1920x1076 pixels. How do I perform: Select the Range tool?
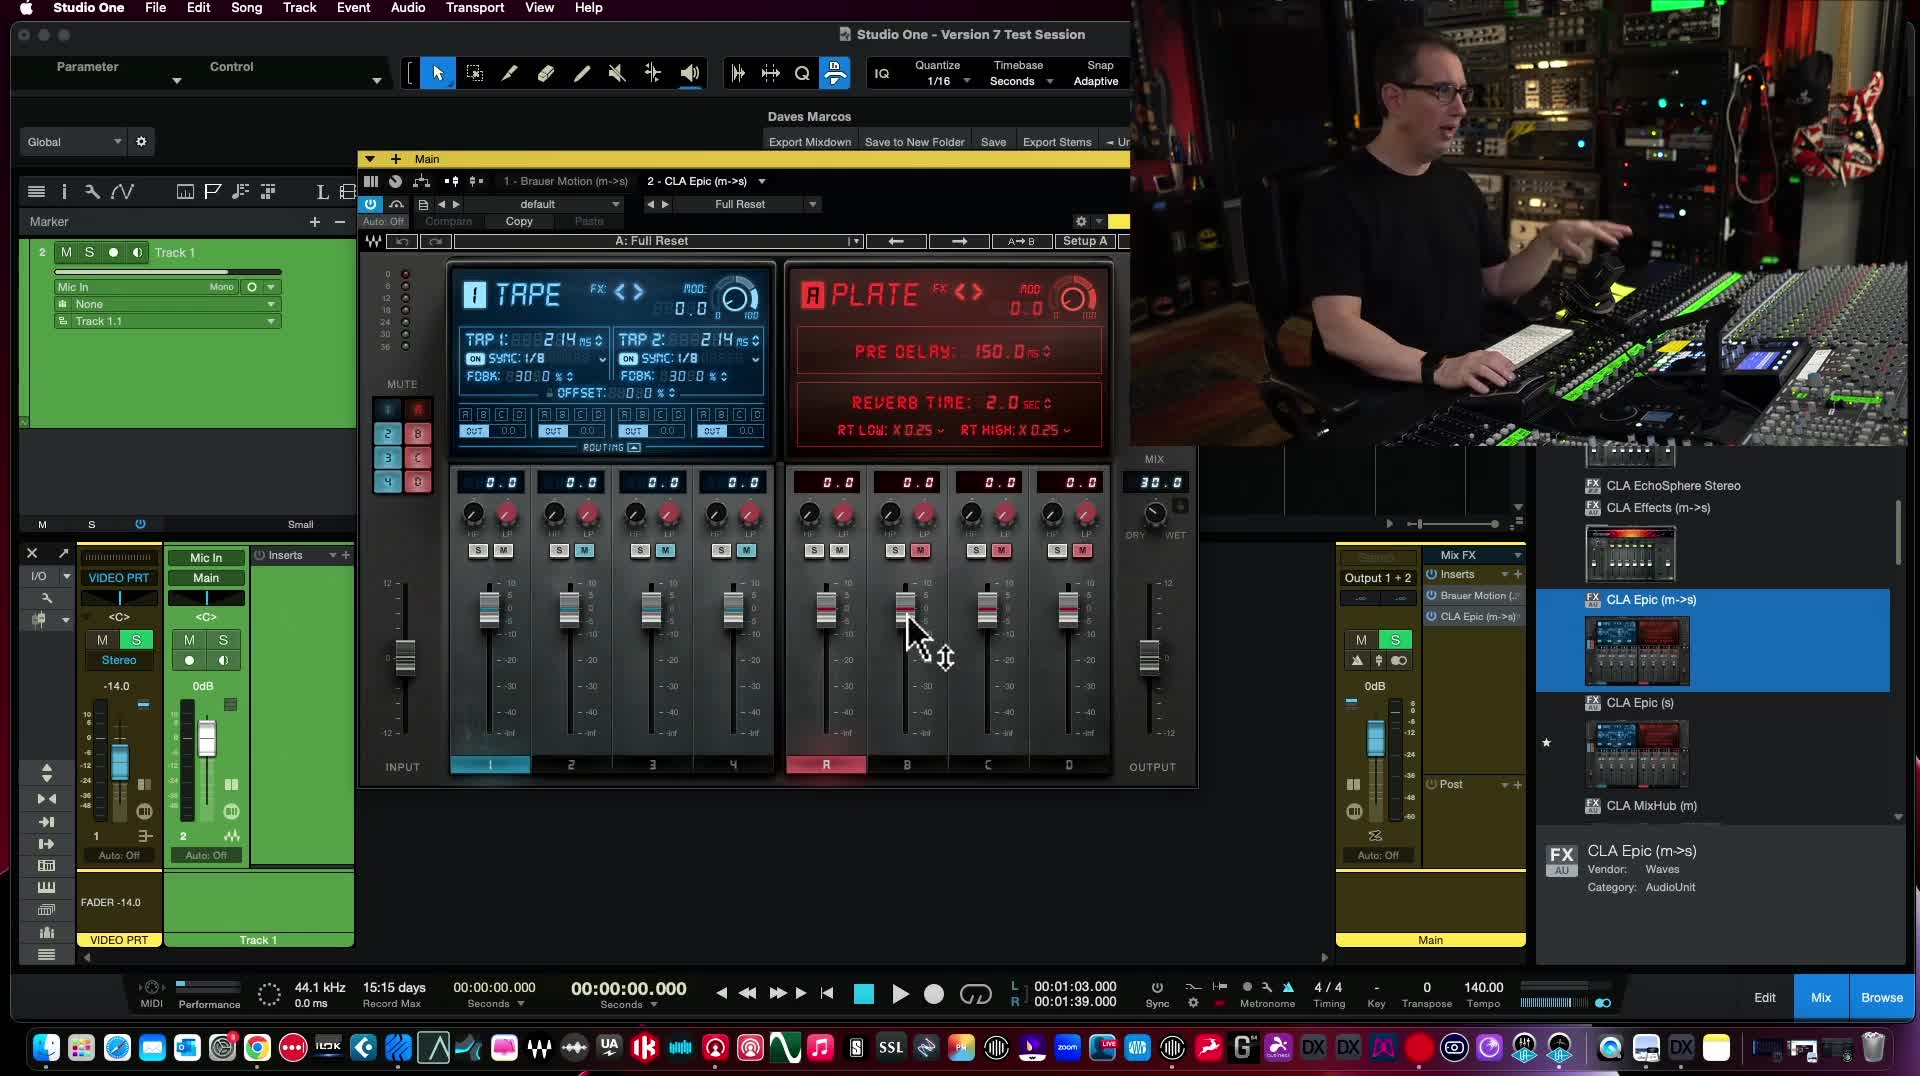click(x=475, y=73)
